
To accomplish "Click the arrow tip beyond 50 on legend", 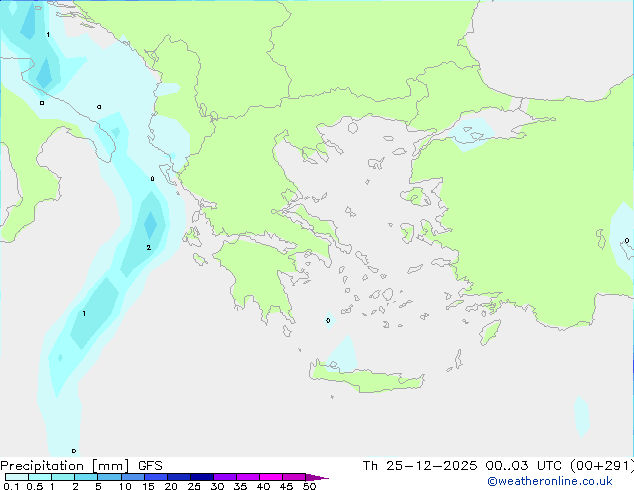I will [x=317, y=477].
